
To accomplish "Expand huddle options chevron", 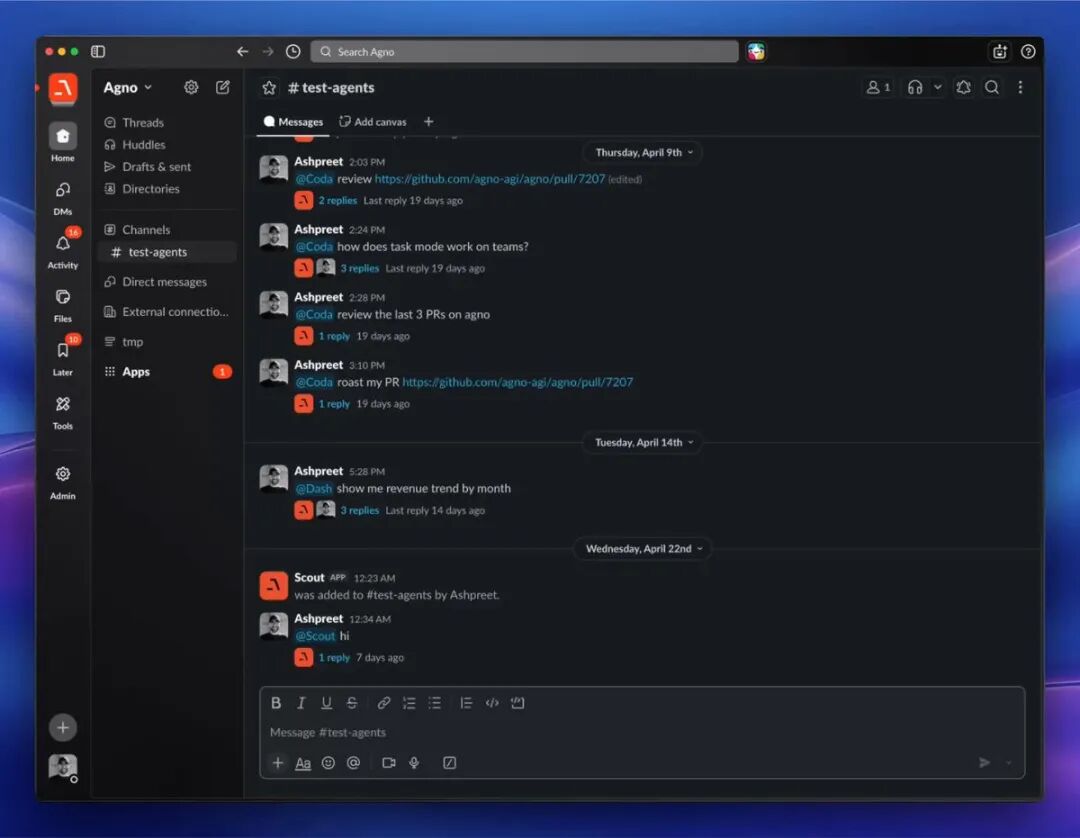I will tap(938, 88).
